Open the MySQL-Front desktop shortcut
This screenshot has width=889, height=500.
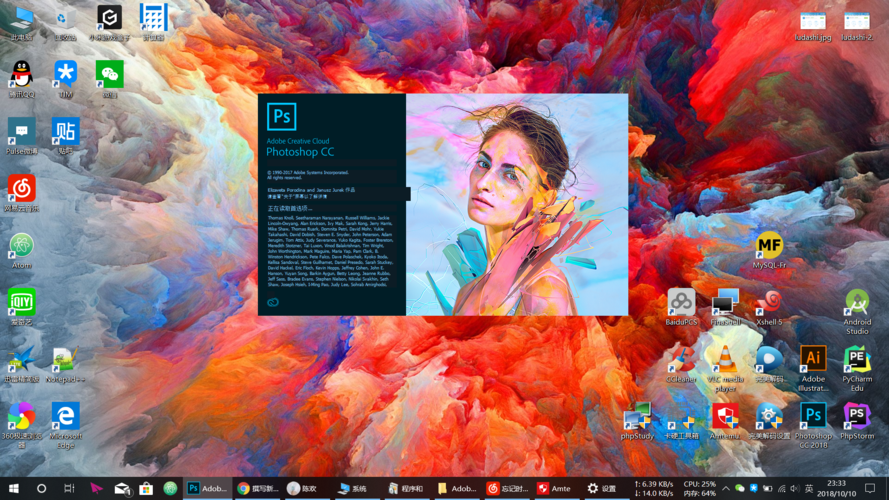pyautogui.click(x=769, y=251)
